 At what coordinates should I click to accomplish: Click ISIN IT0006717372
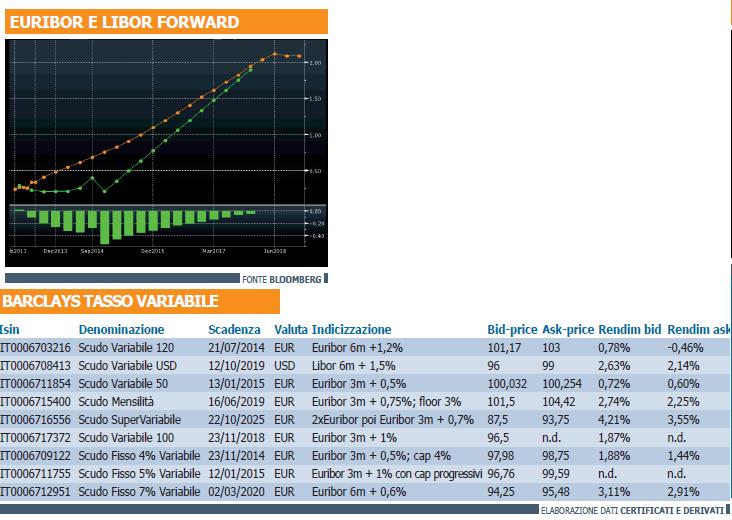pyautogui.click(x=35, y=438)
